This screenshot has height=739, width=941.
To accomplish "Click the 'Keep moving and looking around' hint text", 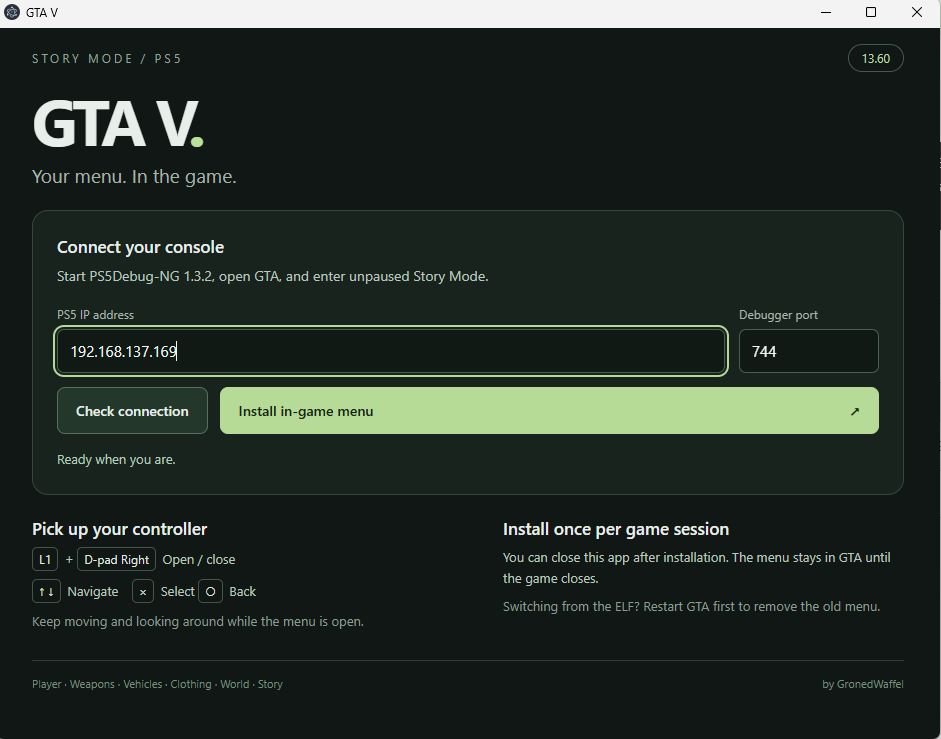I will coord(198,621).
